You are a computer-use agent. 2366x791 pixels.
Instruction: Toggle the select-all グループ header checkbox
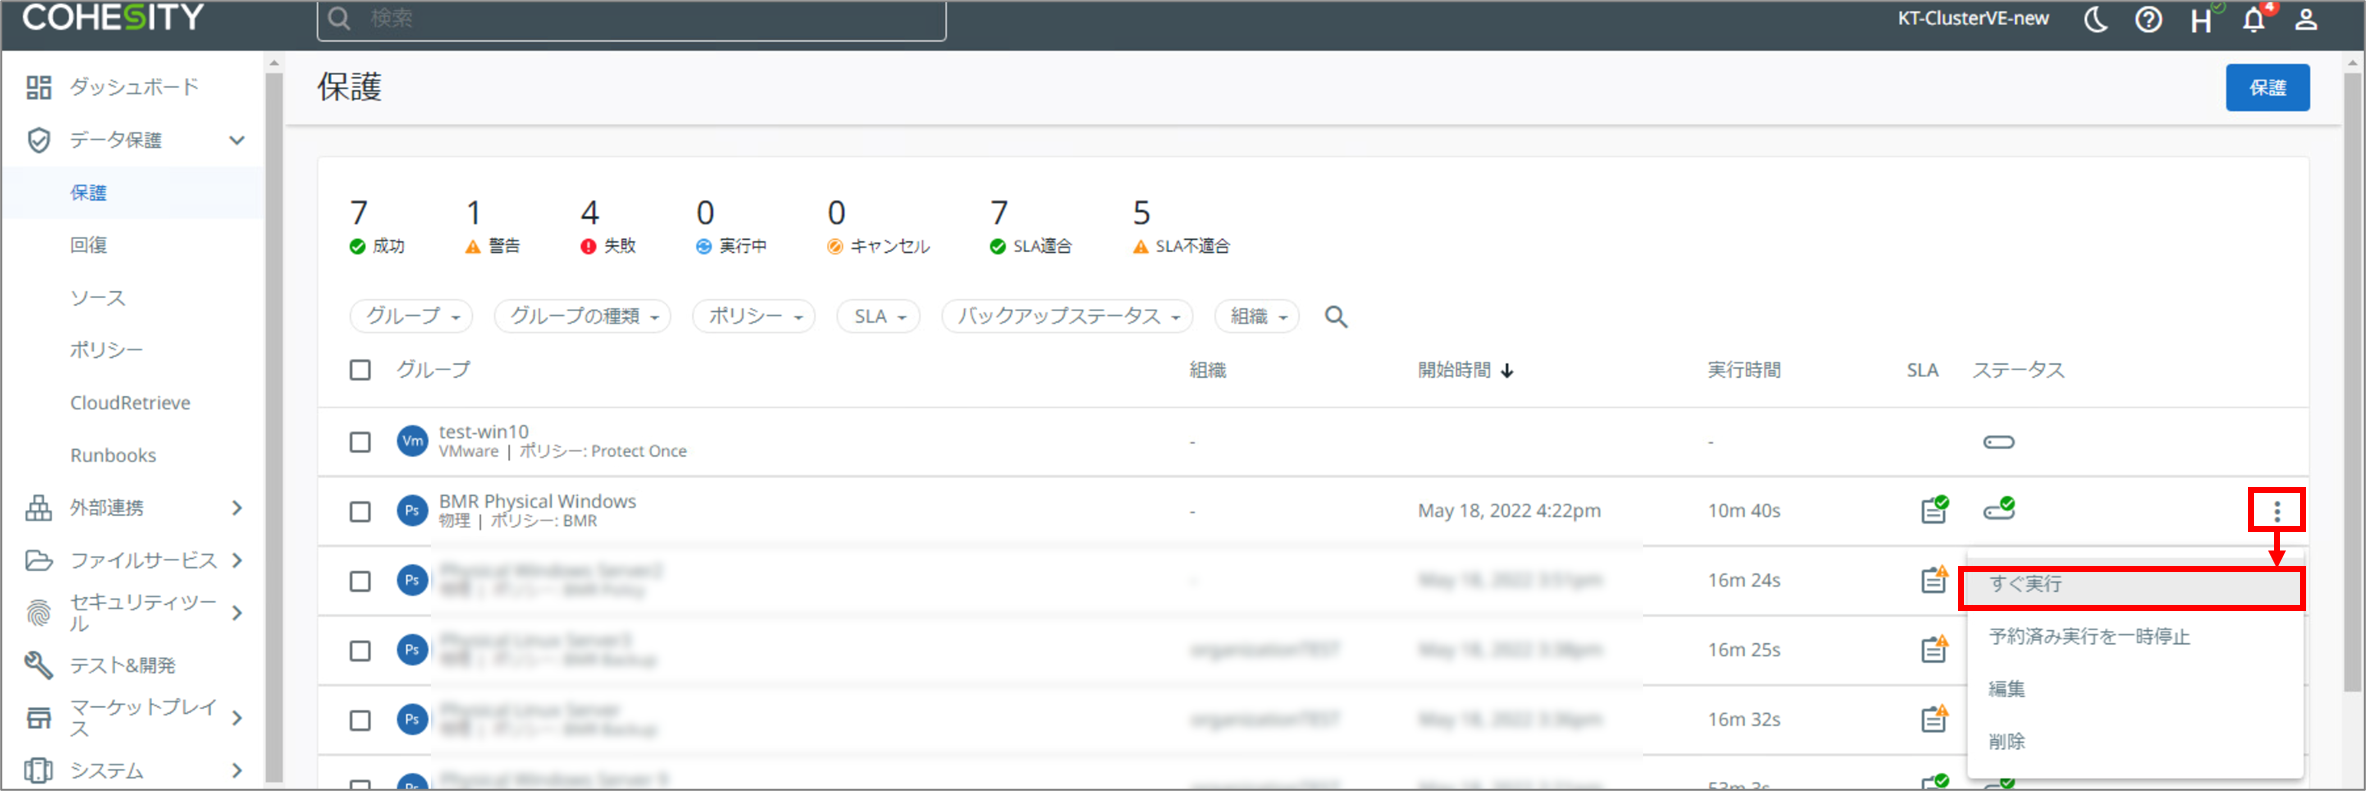coord(360,370)
